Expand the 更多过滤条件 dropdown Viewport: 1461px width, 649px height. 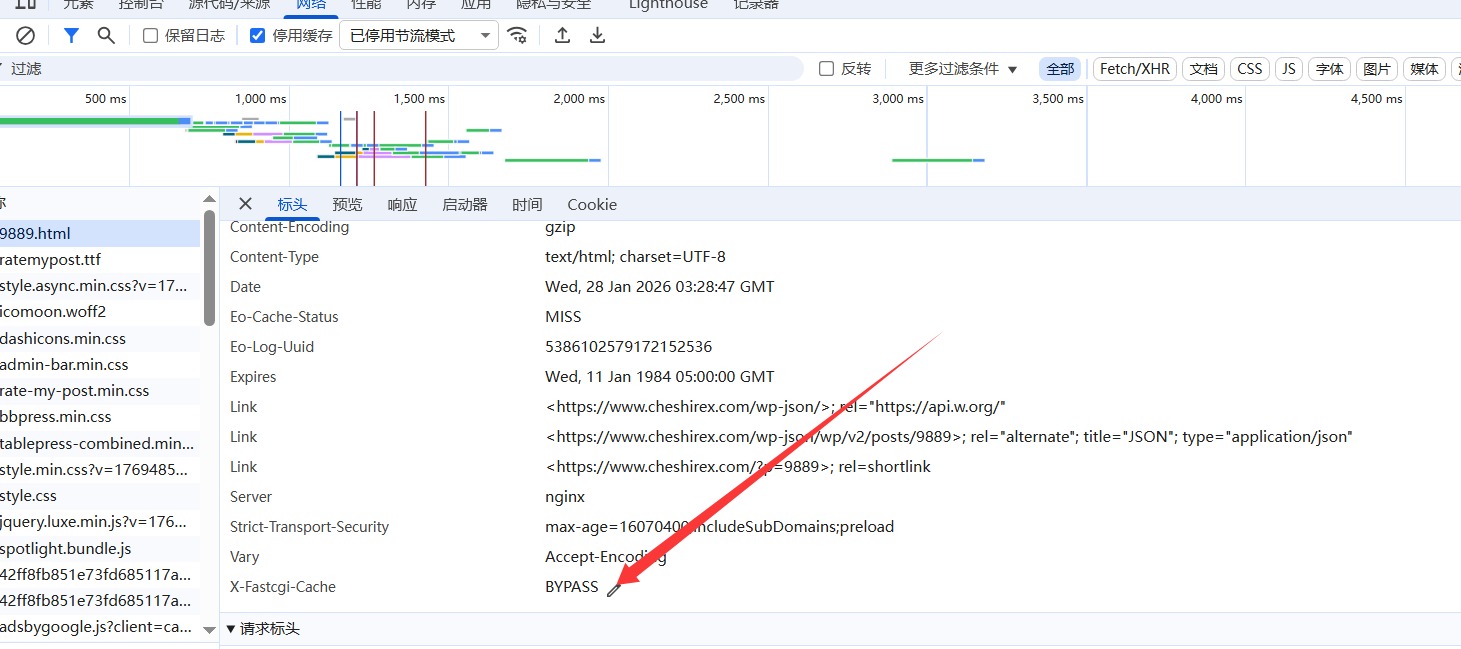[962, 69]
